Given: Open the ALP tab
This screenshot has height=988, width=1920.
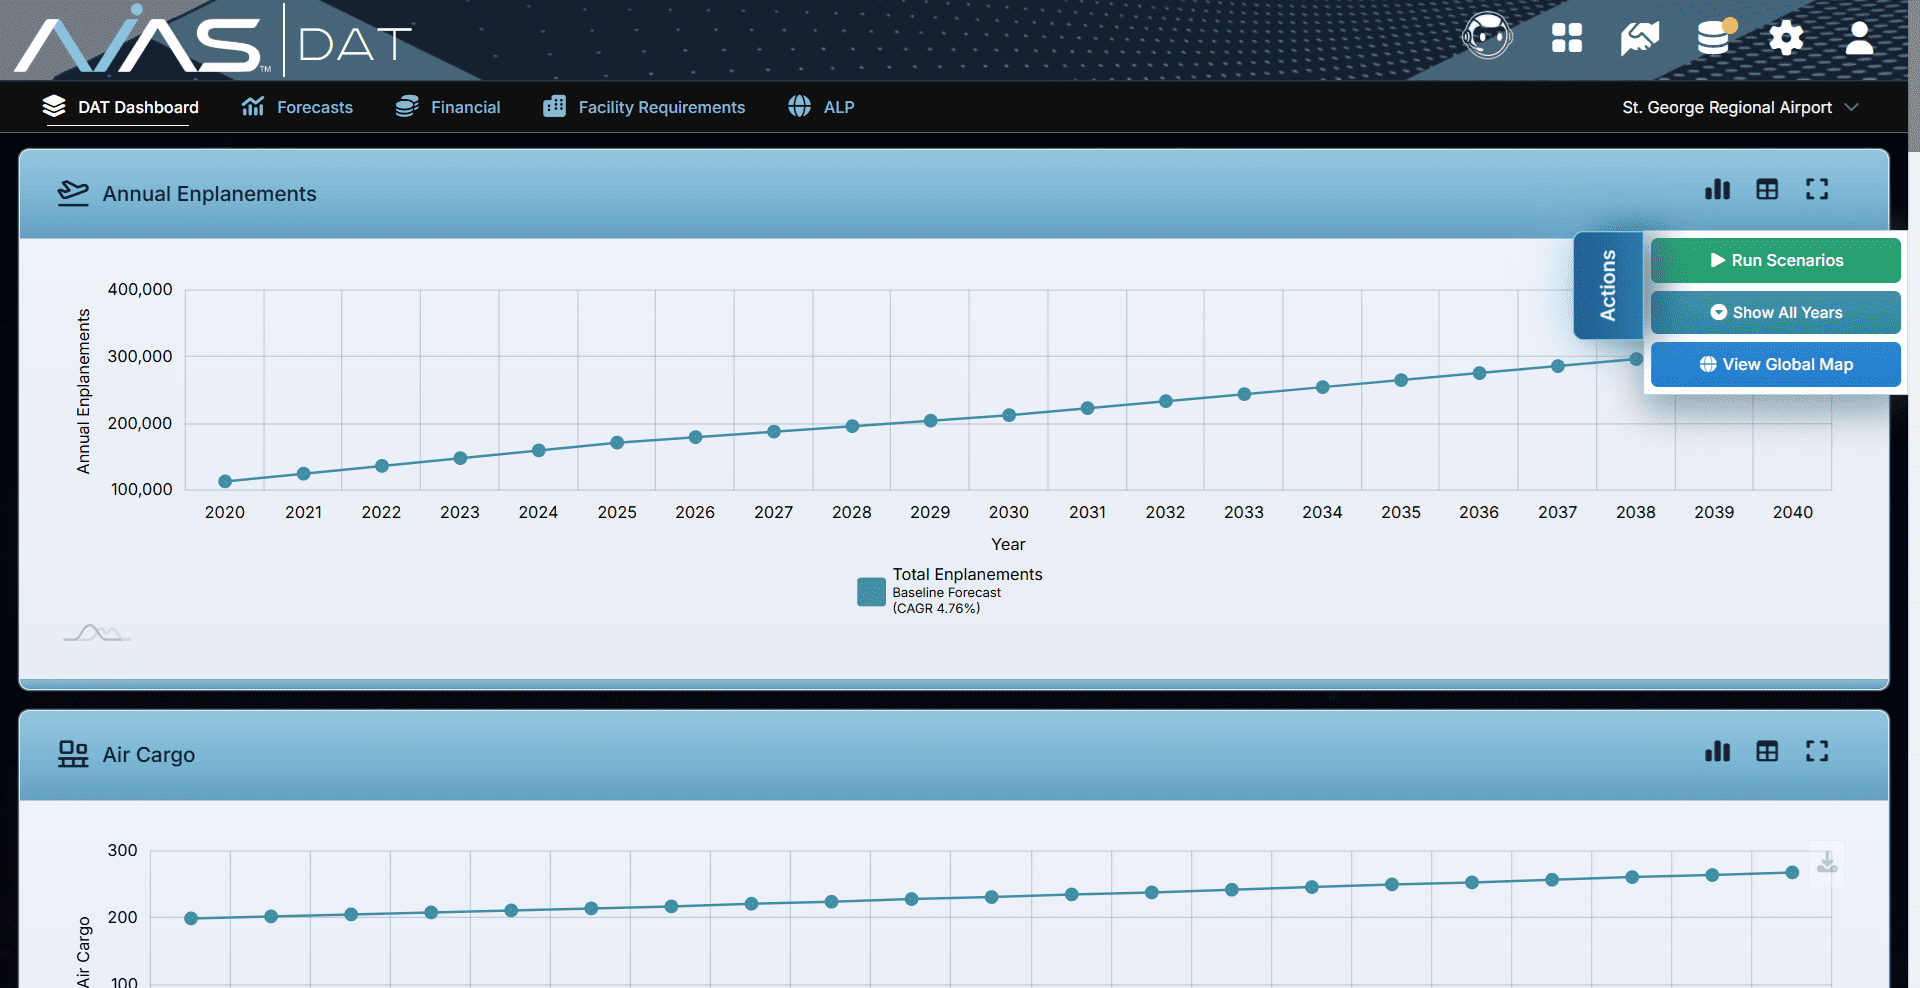Looking at the screenshot, I should (821, 107).
